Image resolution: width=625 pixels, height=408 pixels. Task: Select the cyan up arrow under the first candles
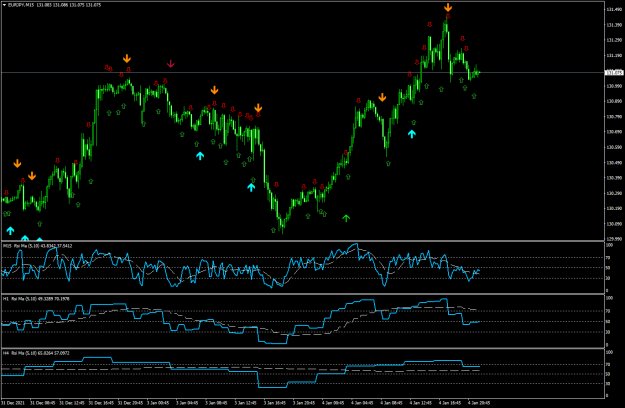click(x=10, y=230)
